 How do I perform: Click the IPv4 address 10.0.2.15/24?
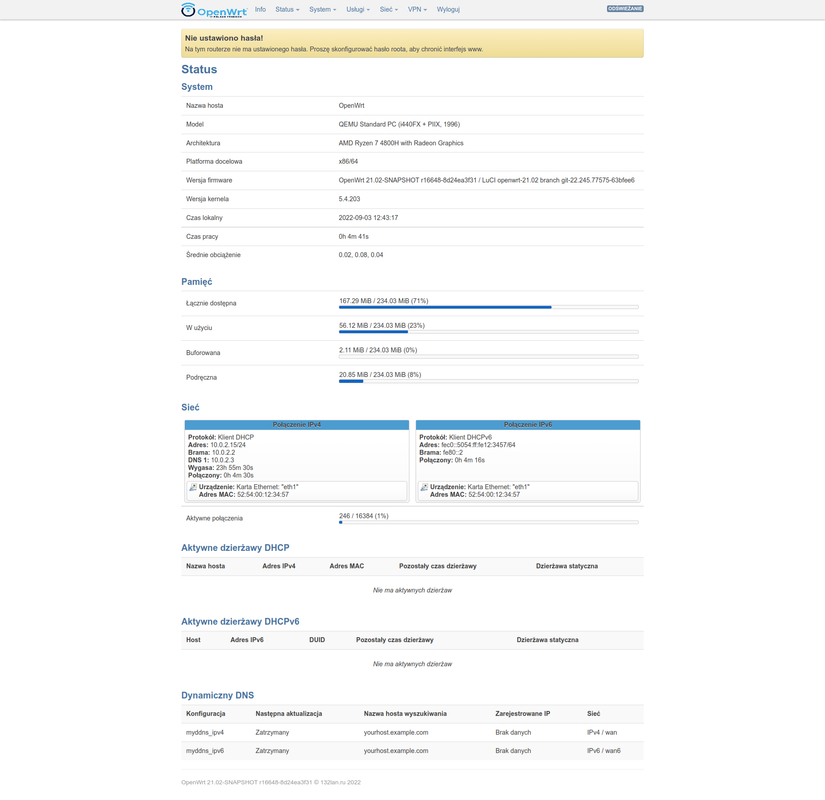pos(228,445)
